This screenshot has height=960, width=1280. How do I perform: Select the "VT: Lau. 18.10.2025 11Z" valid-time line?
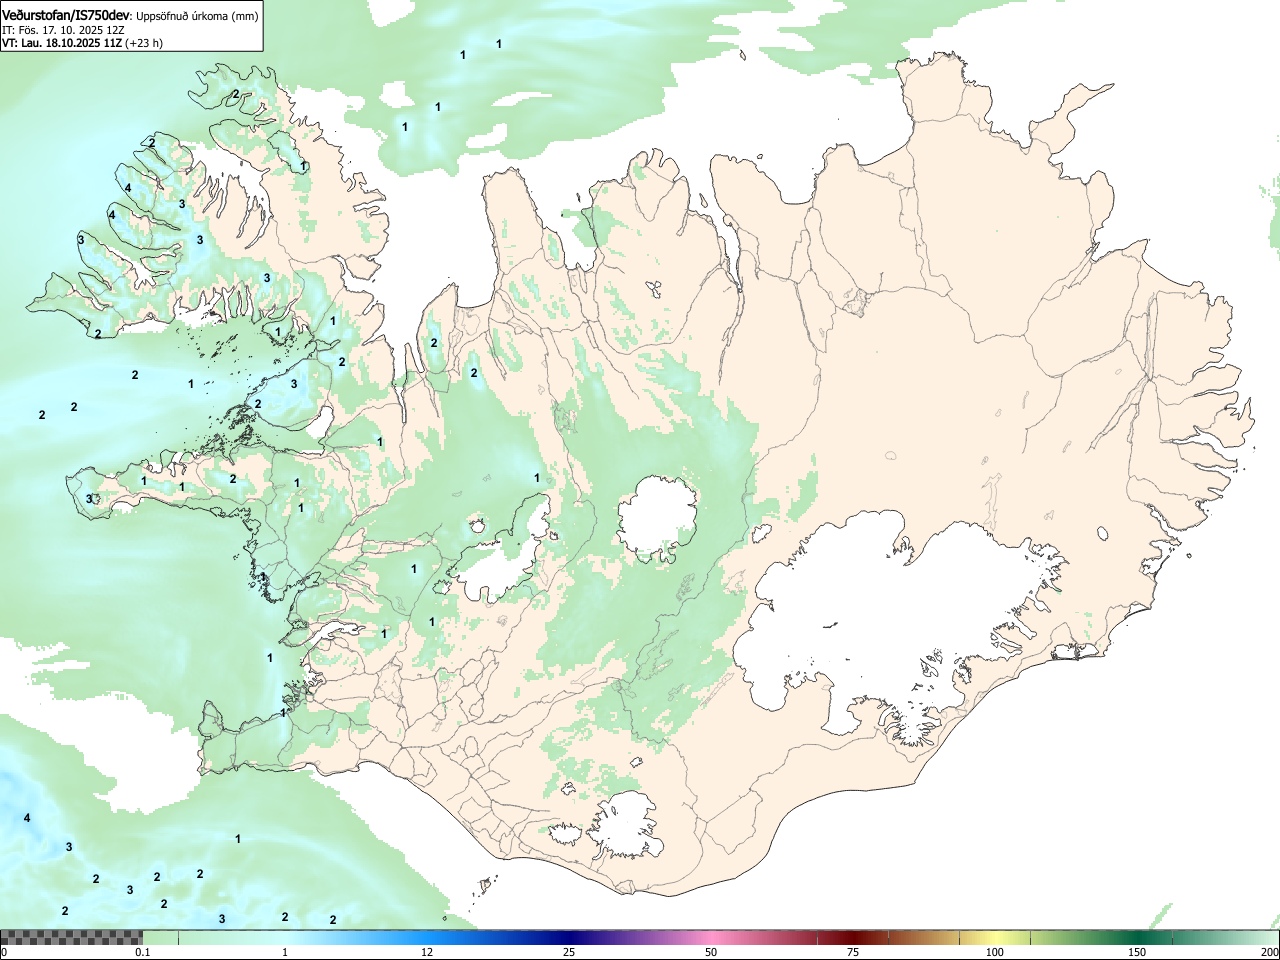coord(62,43)
